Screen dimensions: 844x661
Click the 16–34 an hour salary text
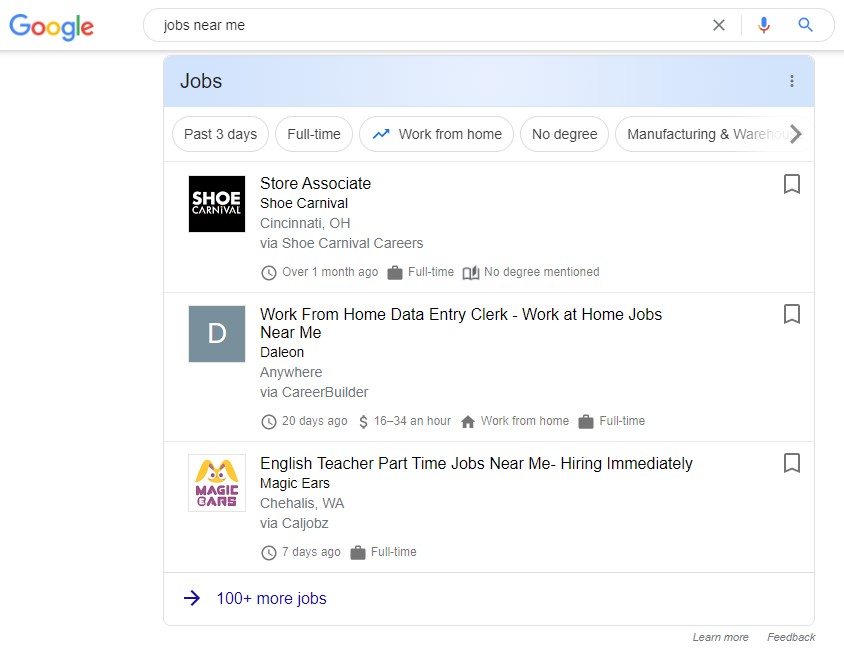pyautogui.click(x=412, y=421)
